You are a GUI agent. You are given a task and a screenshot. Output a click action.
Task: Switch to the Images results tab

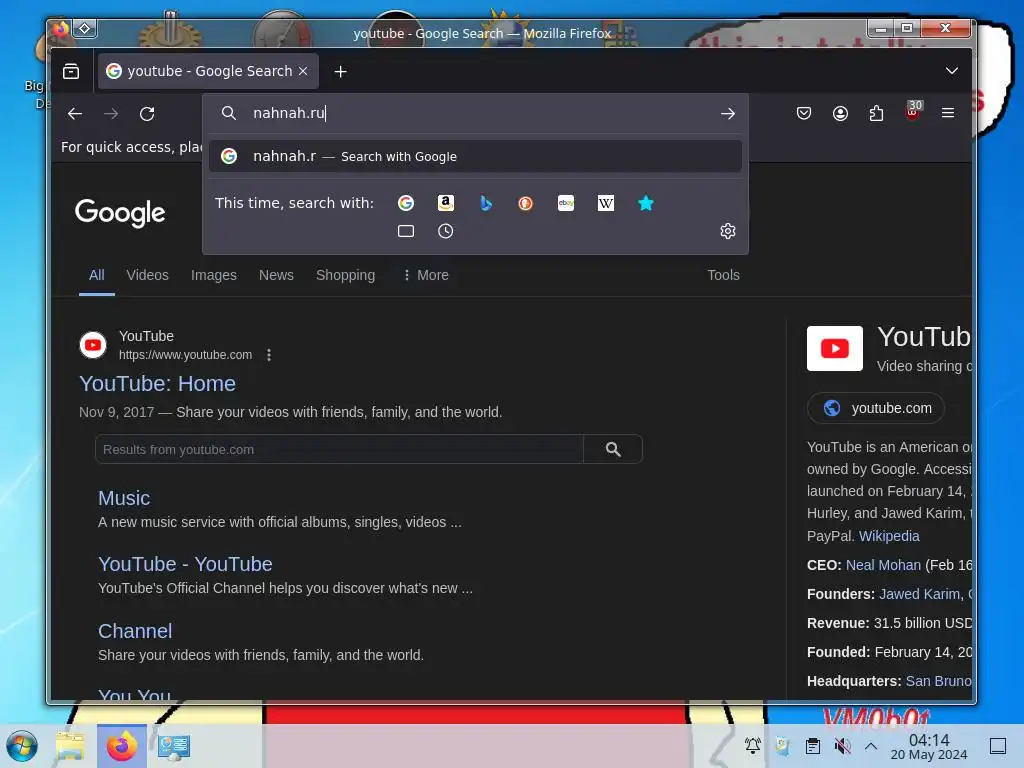tap(214, 275)
